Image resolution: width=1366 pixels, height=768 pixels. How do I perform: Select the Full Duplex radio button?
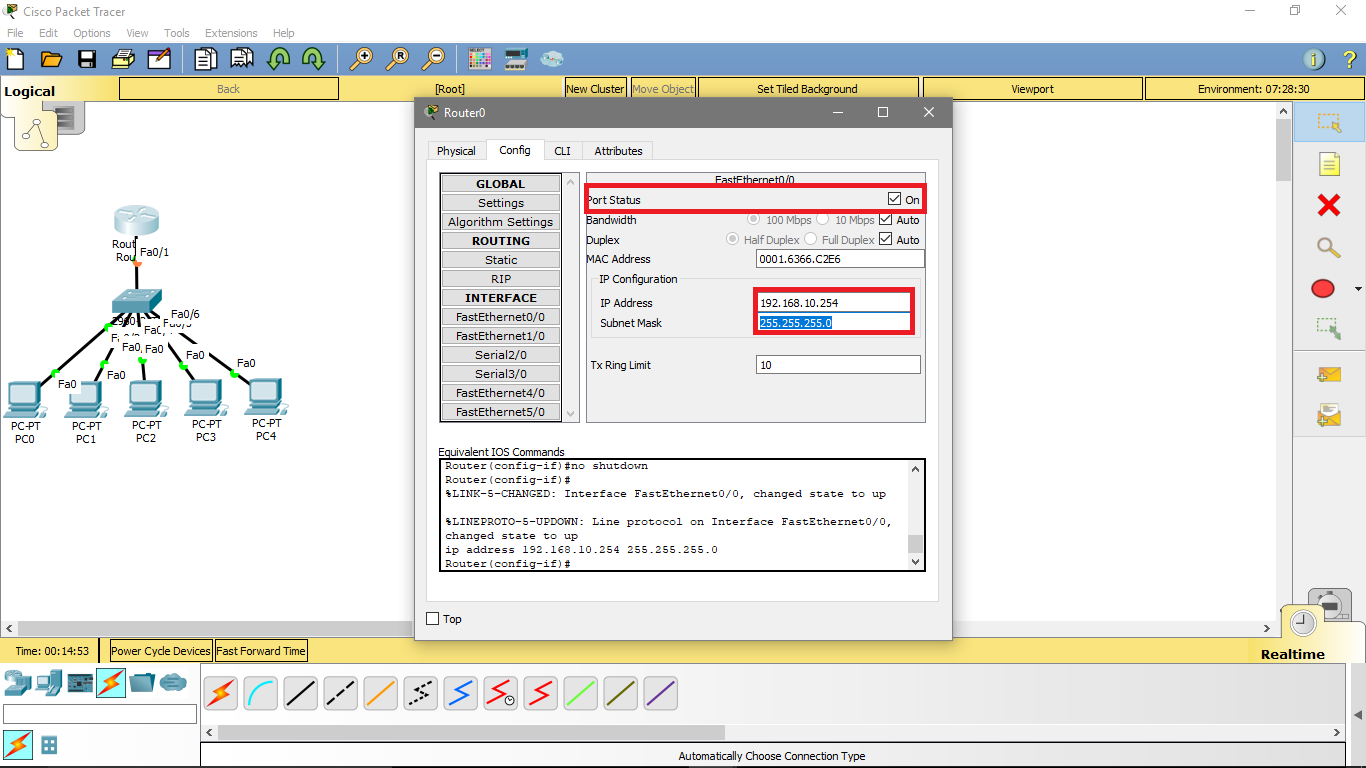811,239
